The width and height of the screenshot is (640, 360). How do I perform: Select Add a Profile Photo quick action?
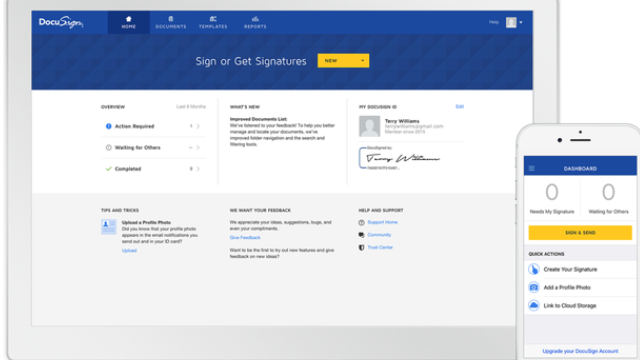(x=580, y=287)
